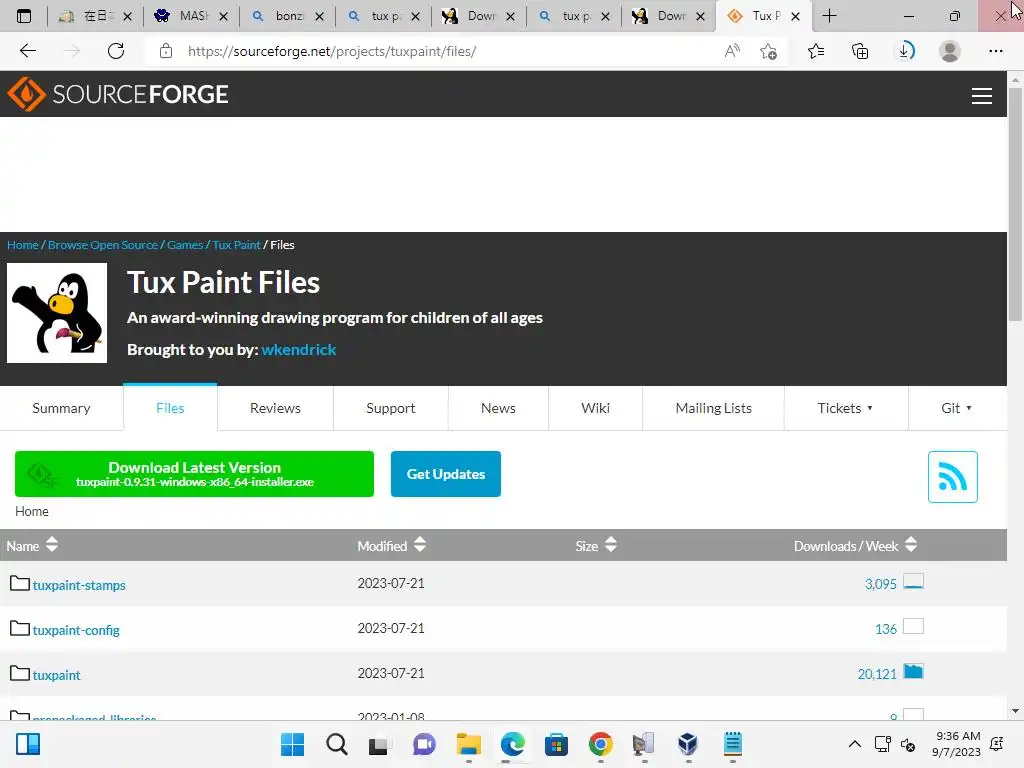Follow Tux Paint breadcrumb link
1024x768 pixels.
click(236, 245)
